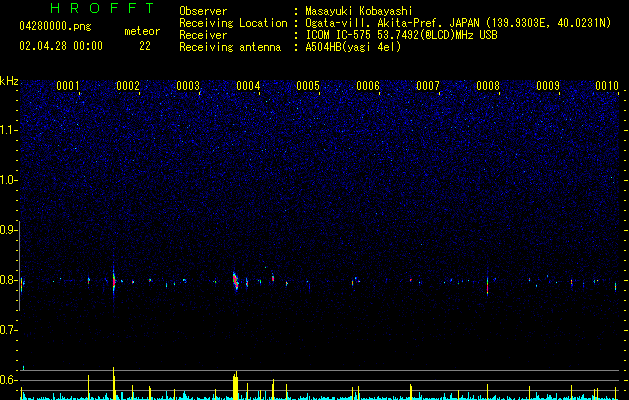The height and width of the screenshot is (400, 629).
Task: Click time marker 0010 on the spectrogram
Action: (x=607, y=86)
